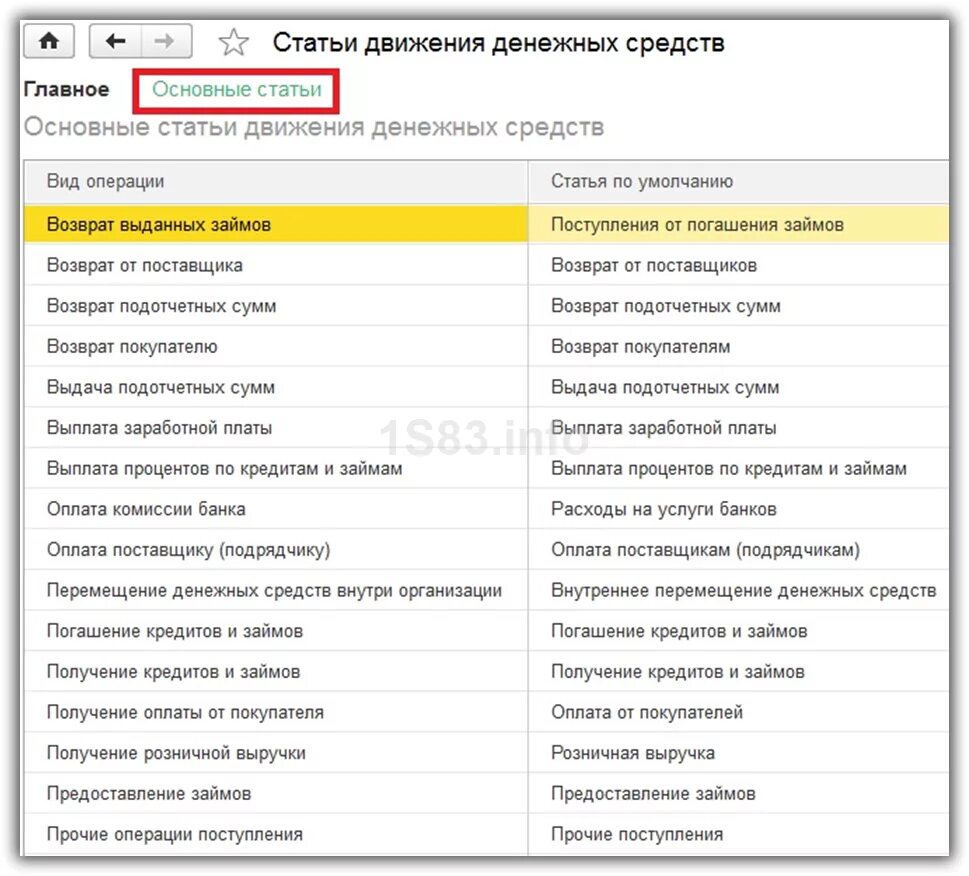The image size is (969, 876).
Task: Select Получение кредитов и займов in Статья по умолчанию
Action: pos(738,672)
